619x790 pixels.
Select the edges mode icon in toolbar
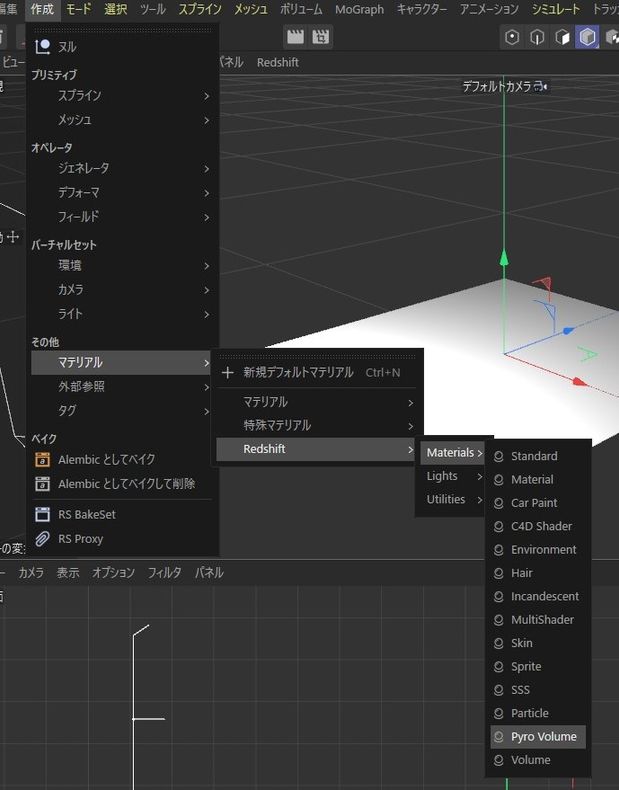pyautogui.click(x=537, y=37)
